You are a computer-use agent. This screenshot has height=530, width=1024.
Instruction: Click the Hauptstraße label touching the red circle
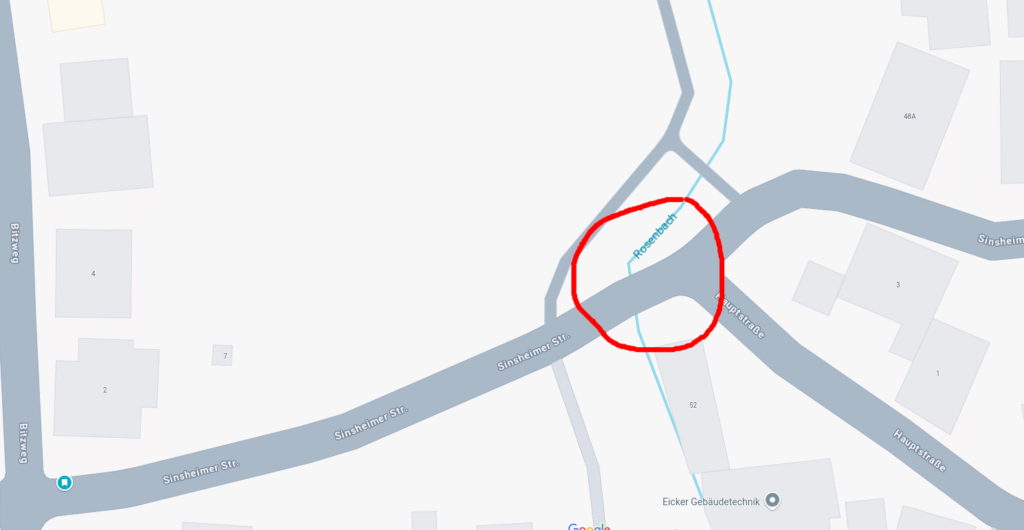pyautogui.click(x=741, y=315)
